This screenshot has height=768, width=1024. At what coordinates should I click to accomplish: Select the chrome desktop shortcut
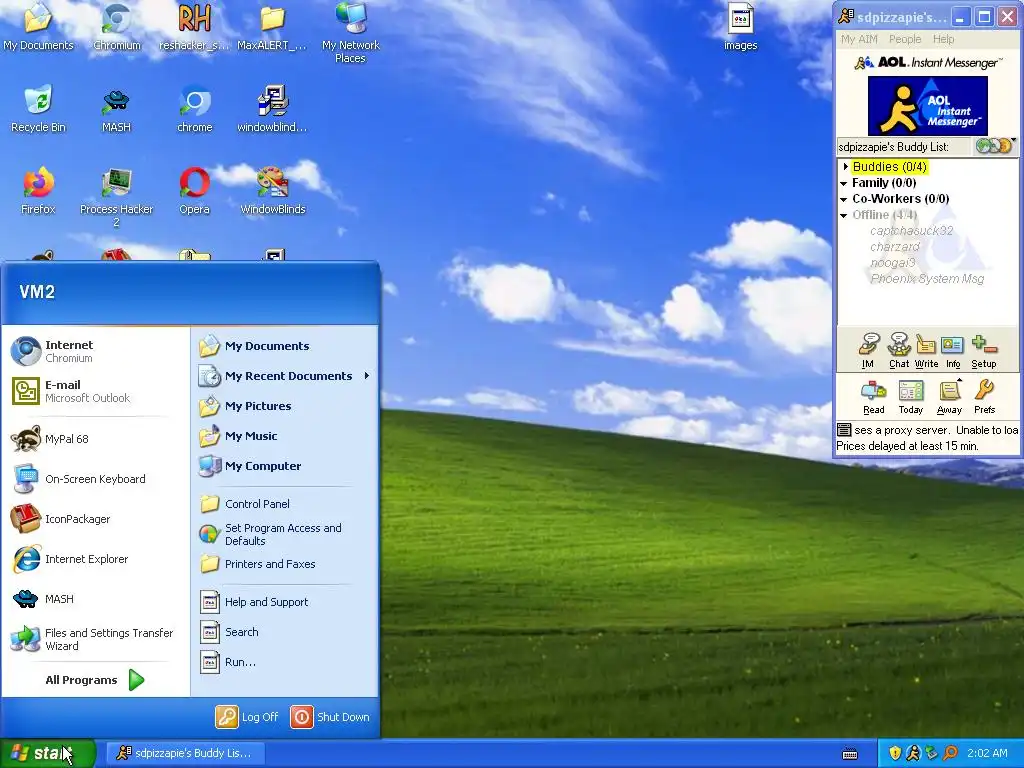[x=195, y=109]
